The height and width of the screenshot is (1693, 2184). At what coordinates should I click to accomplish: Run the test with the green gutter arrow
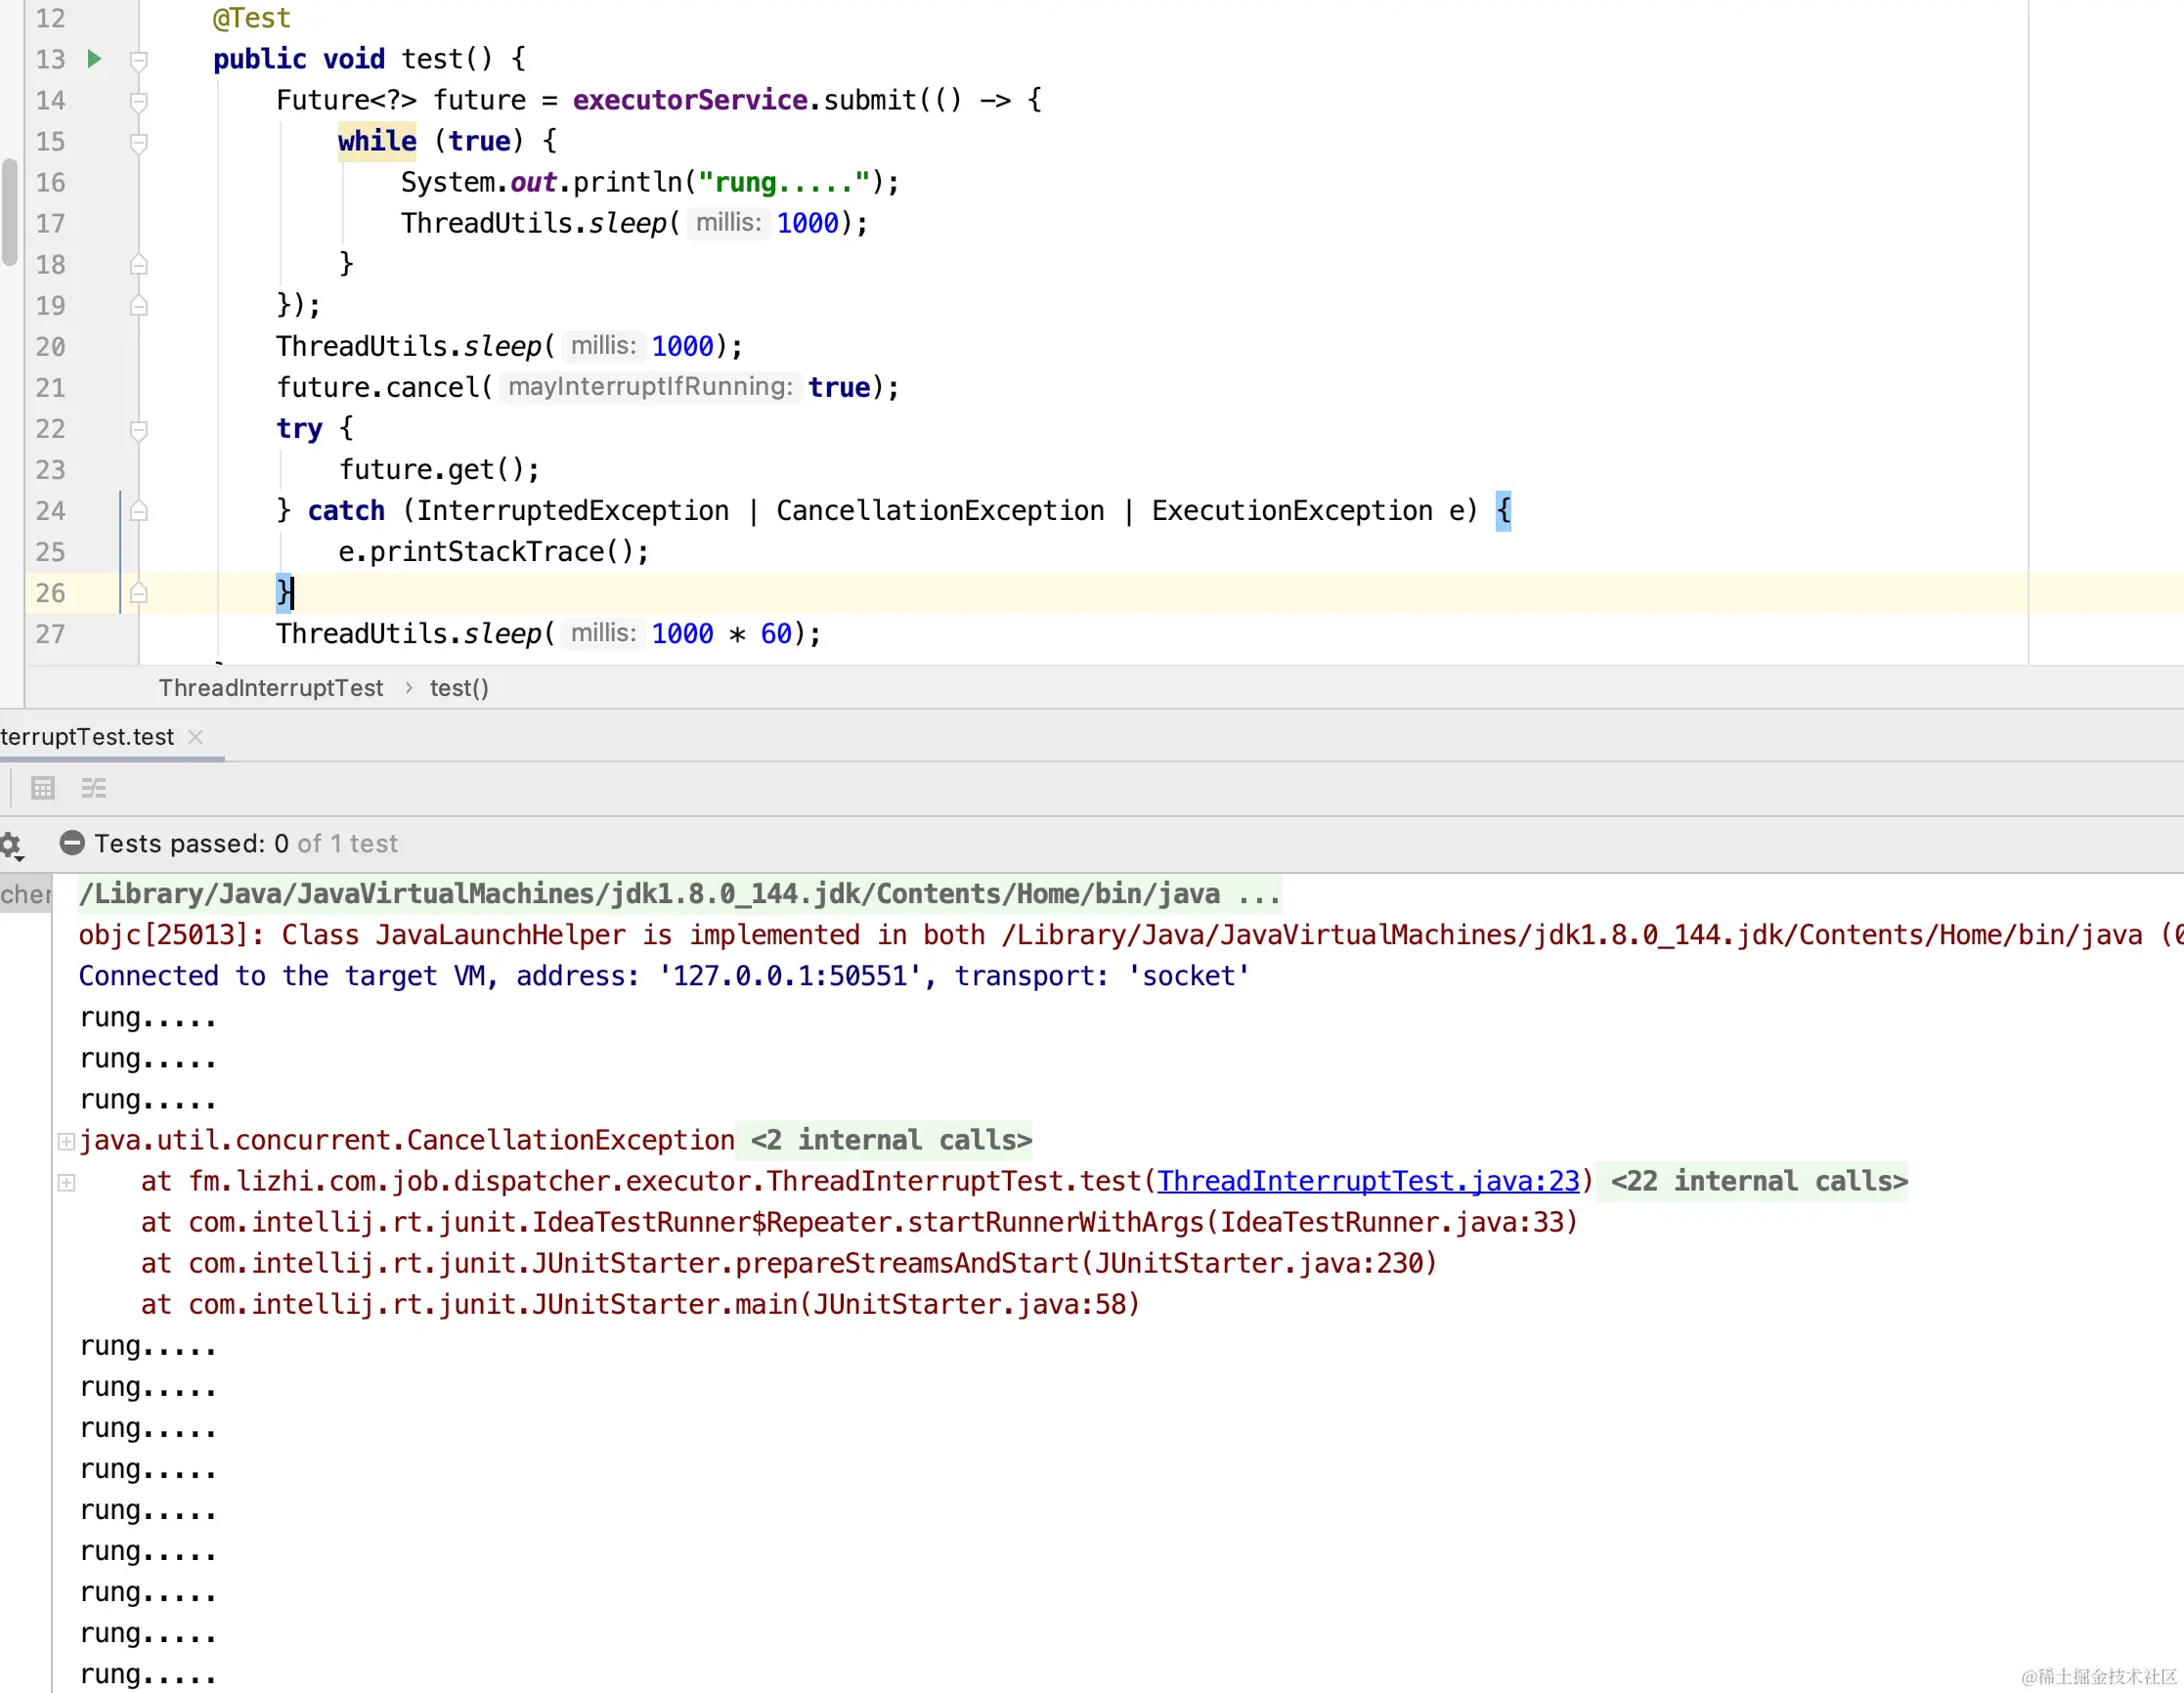click(x=94, y=59)
